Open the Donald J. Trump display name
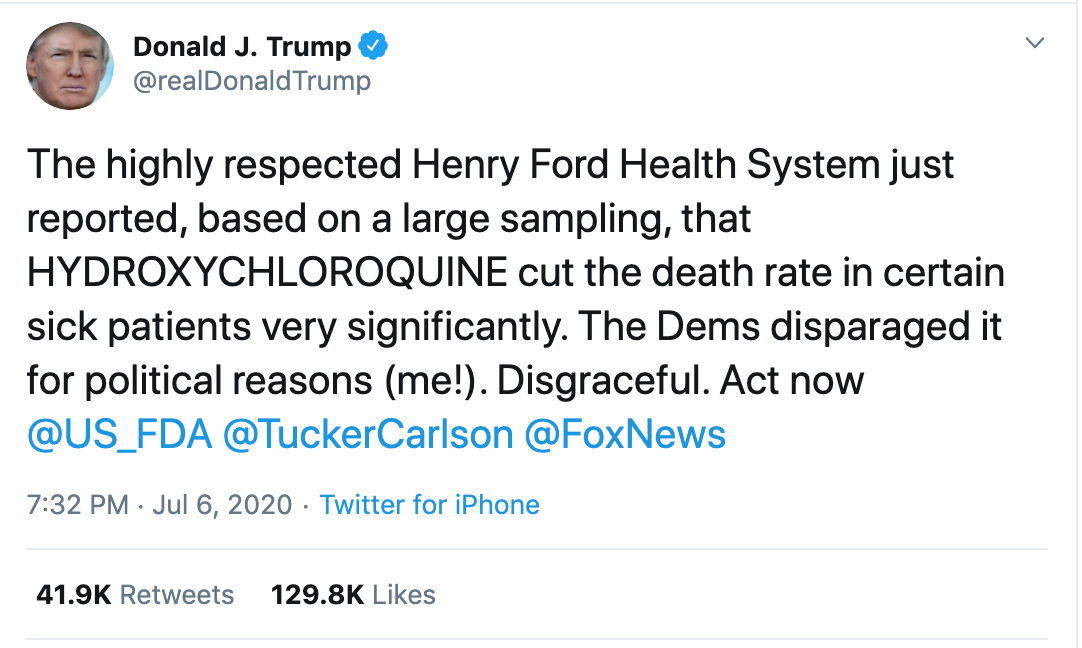 point(242,47)
